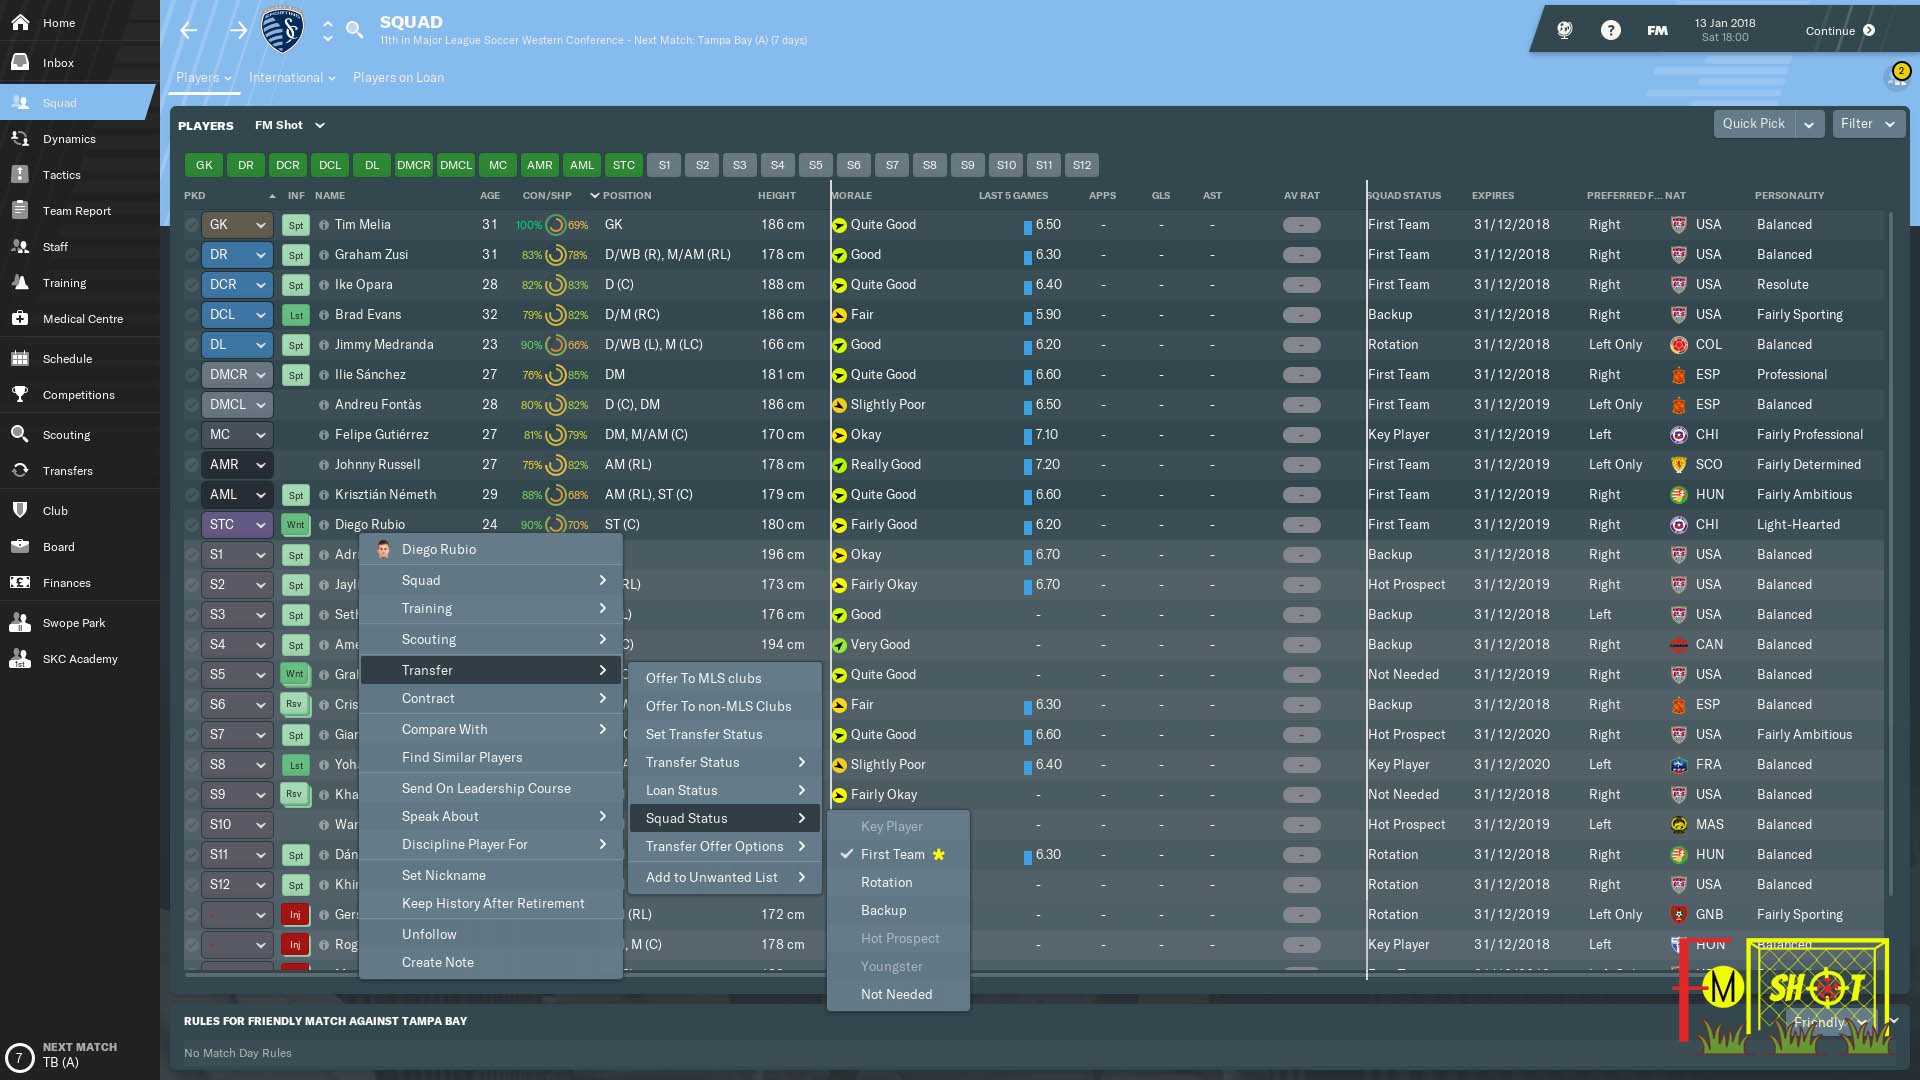The image size is (1920, 1080).
Task: Toggle selection circle for Ike Opara
Action: pos(191,285)
